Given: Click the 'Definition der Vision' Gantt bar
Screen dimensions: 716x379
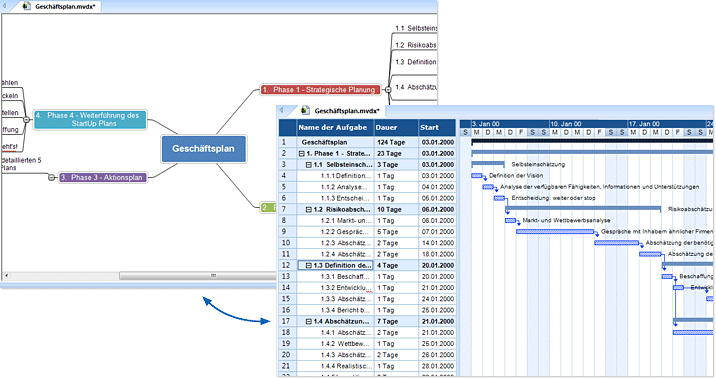Looking at the screenshot, I should click(476, 175).
